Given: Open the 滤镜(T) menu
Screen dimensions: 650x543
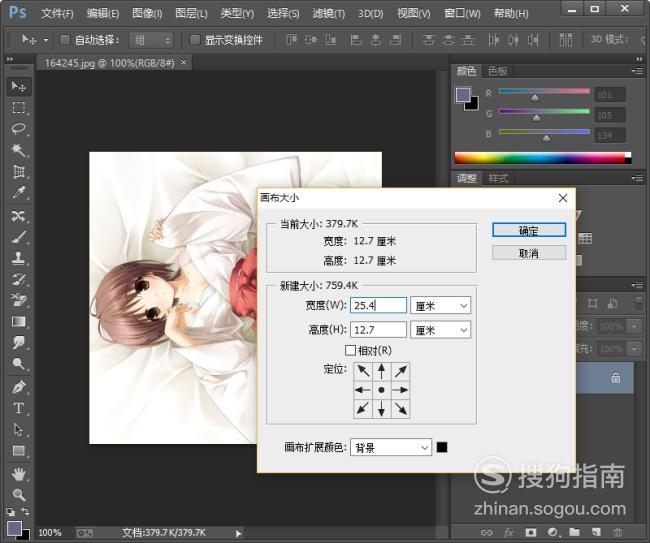Looking at the screenshot, I should tap(328, 14).
